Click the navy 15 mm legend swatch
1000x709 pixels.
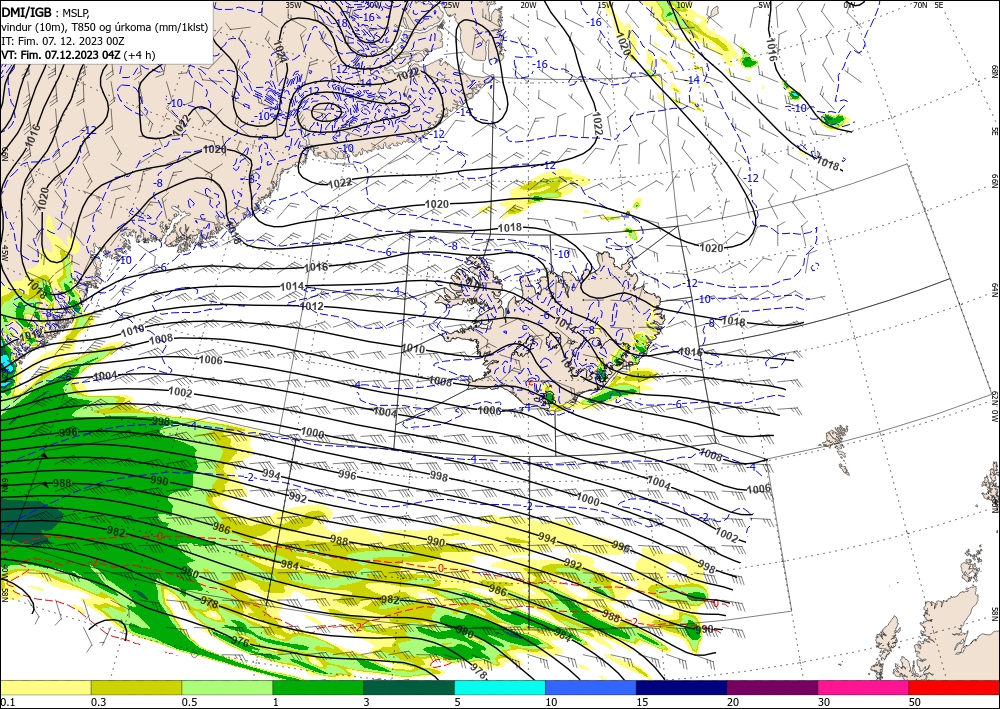click(x=682, y=687)
